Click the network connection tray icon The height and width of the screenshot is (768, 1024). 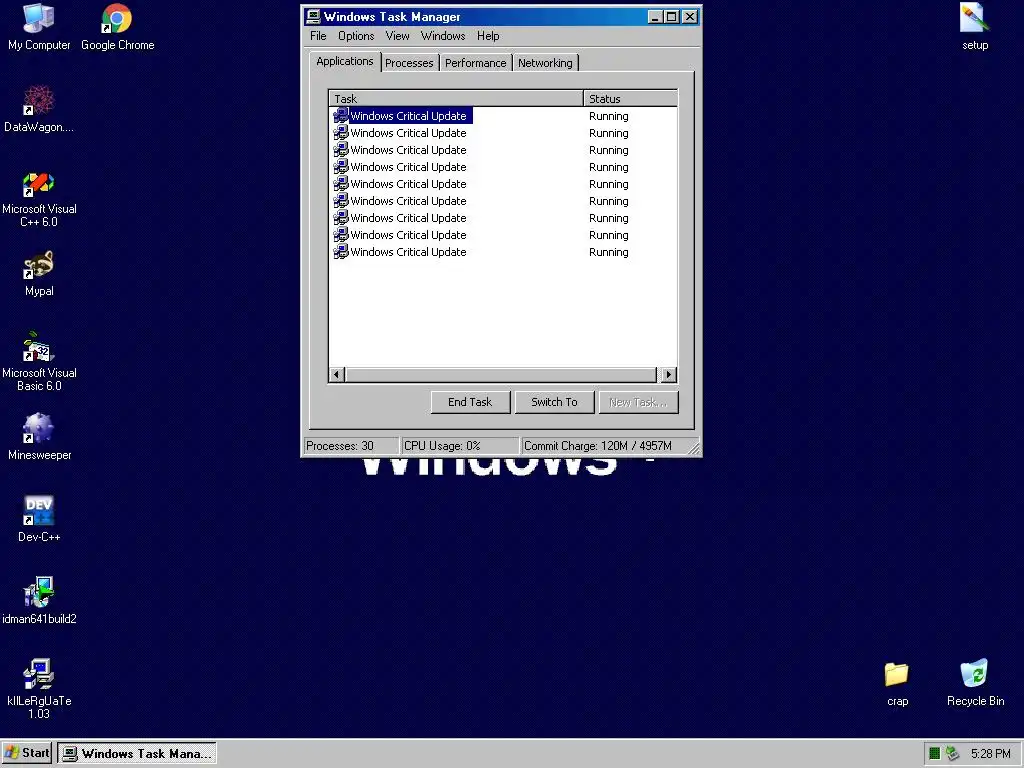tap(952, 754)
